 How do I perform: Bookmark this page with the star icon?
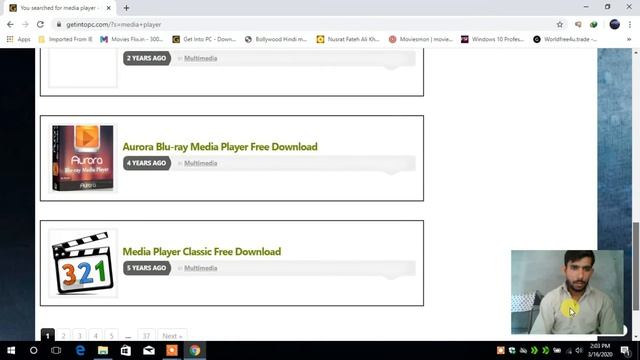pos(560,24)
